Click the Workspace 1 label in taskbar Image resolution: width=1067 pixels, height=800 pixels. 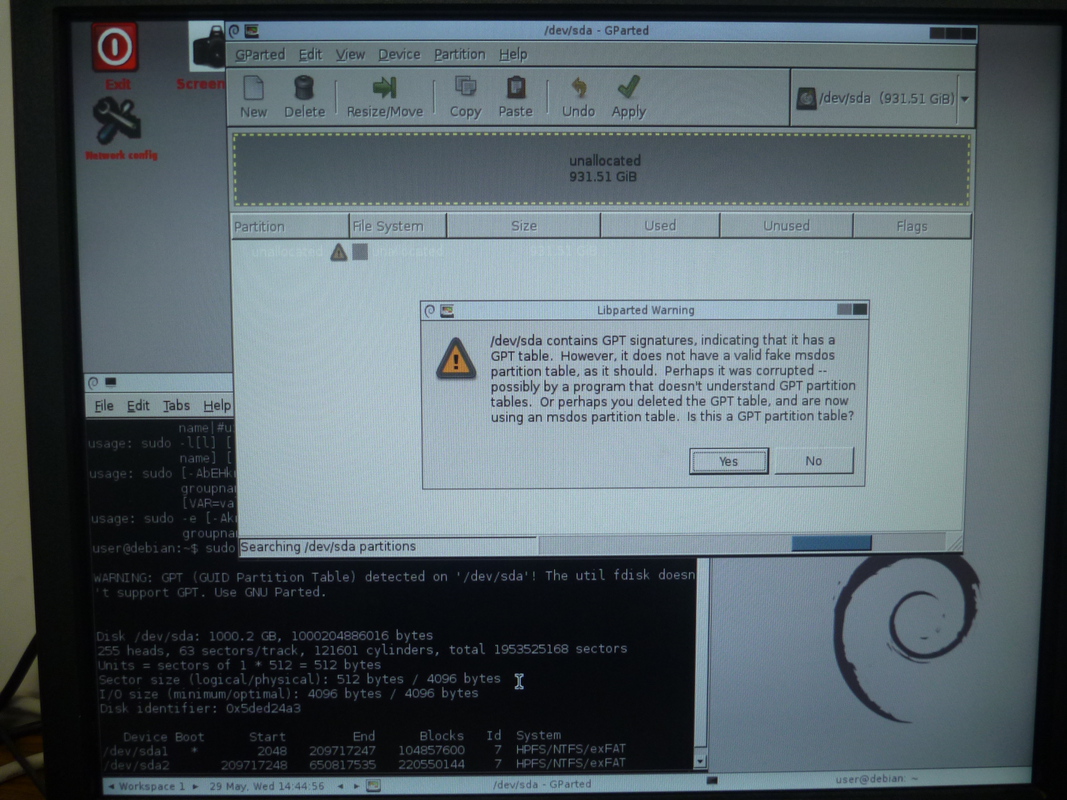pos(152,786)
